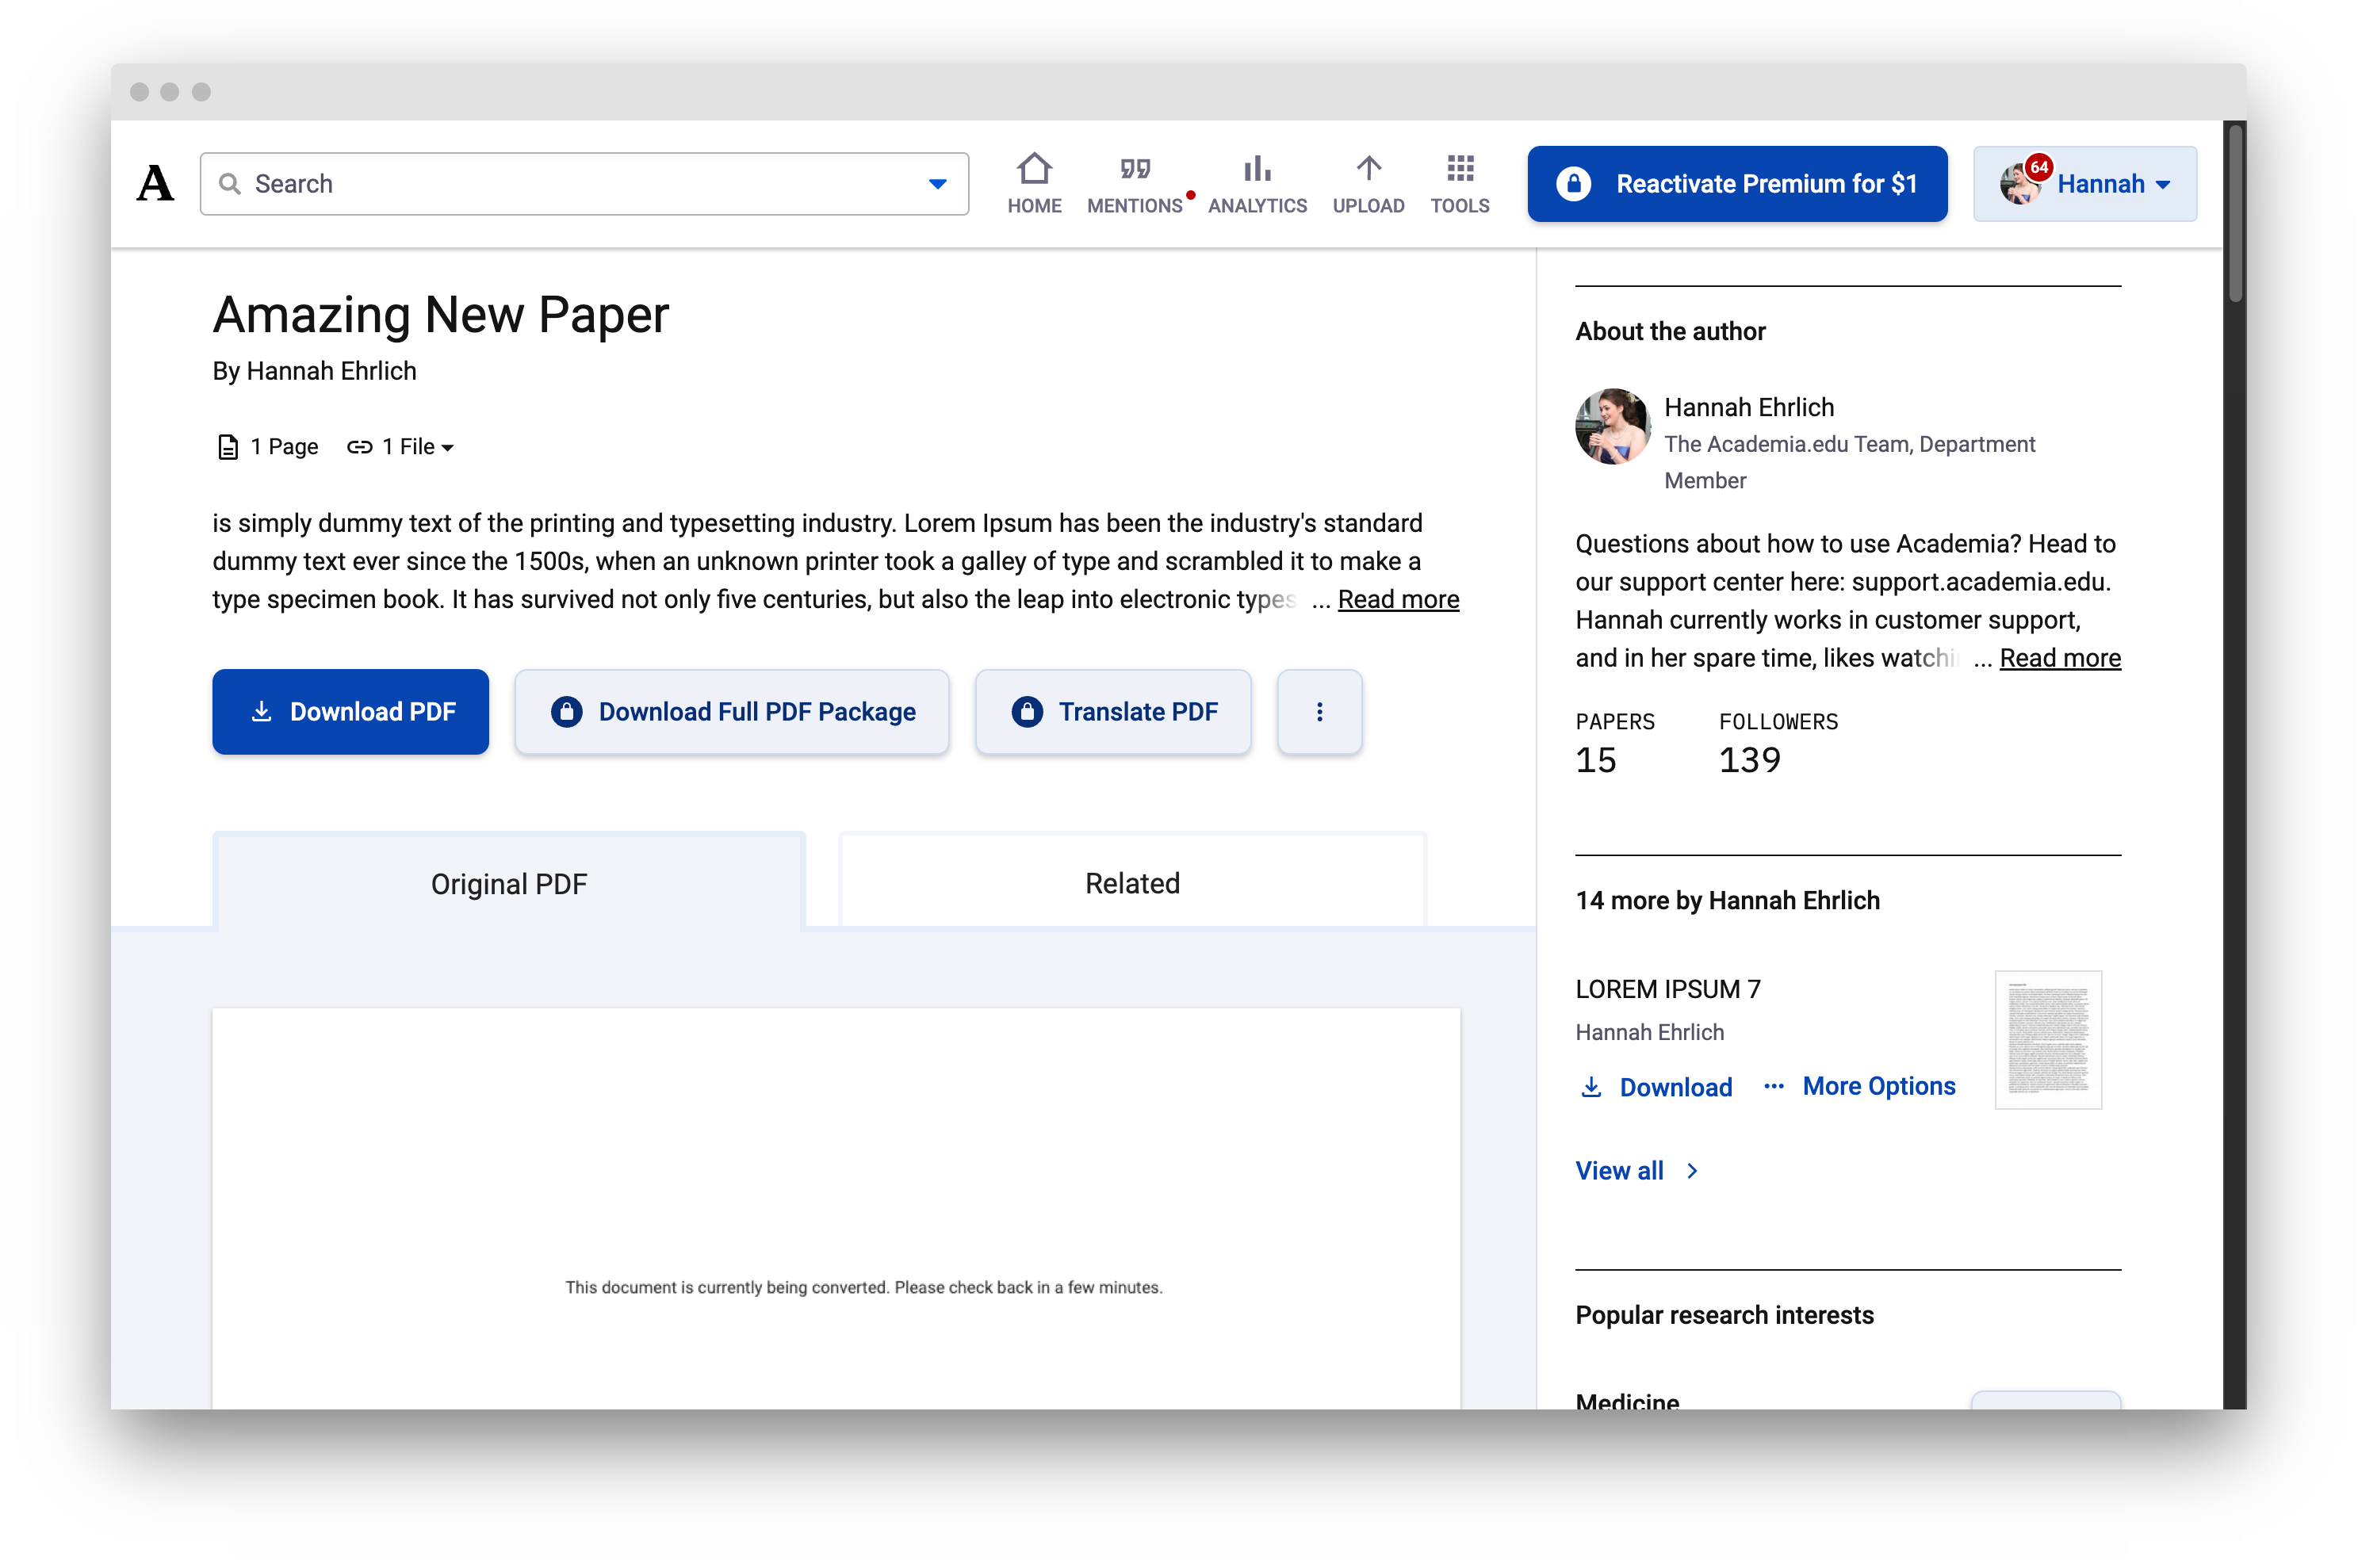Viewport: 2358px width, 1568px height.
Task: Click the Download PDF button
Action: pyautogui.click(x=350, y=712)
